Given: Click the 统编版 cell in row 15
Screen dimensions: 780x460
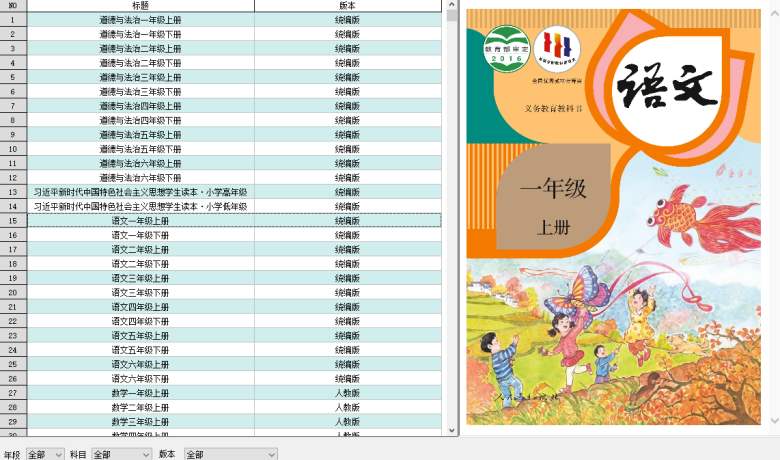Looking at the screenshot, I should point(348,221).
